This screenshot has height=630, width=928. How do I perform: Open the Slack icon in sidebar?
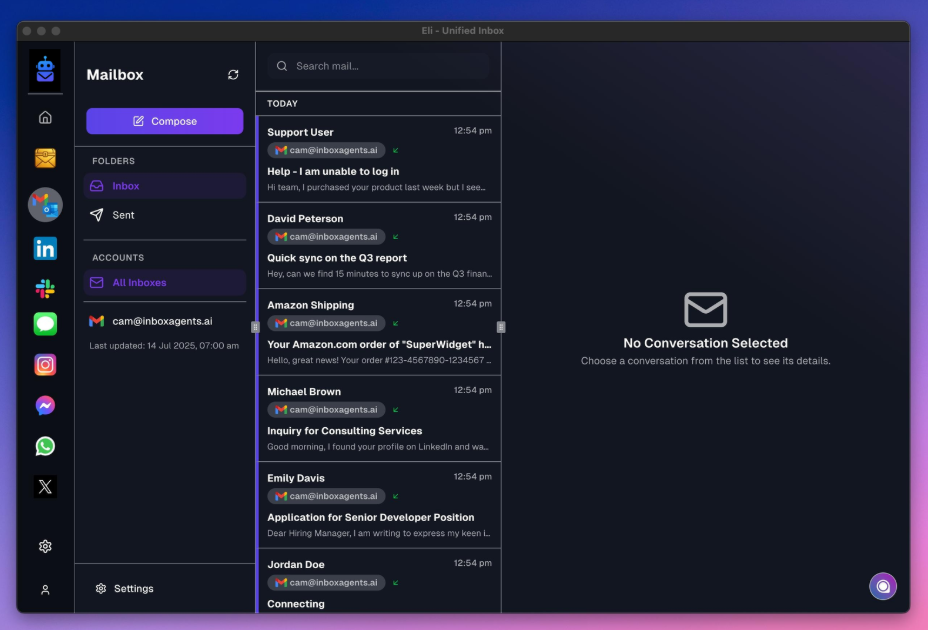coord(45,288)
